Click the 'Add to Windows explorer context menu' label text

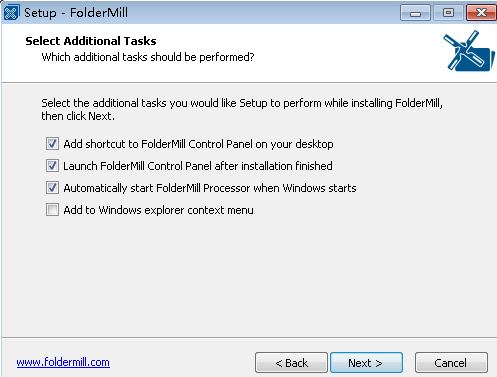point(158,210)
